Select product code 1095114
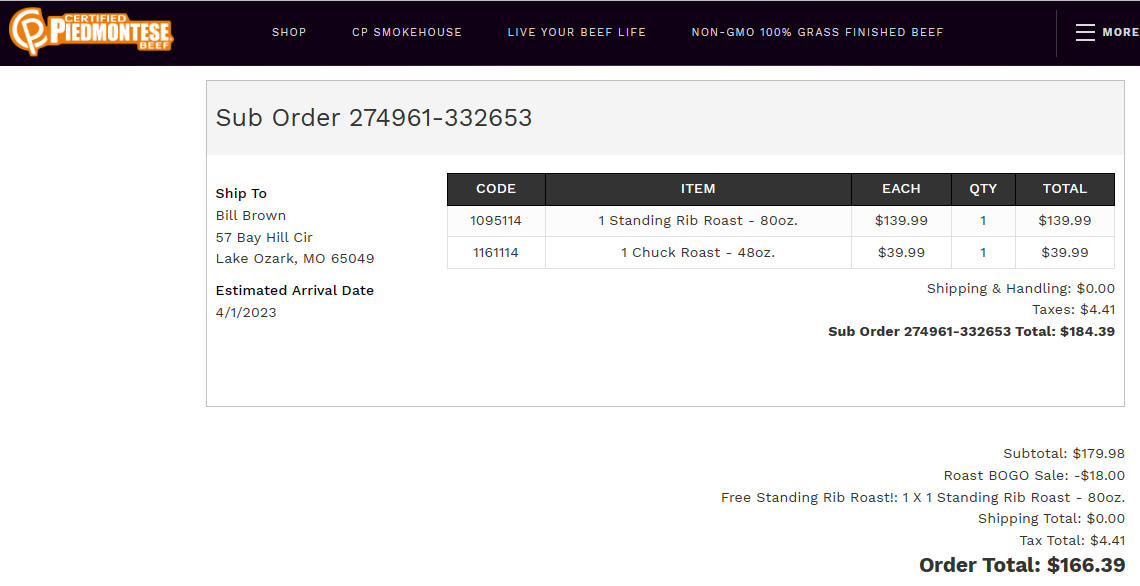Screen dimensions: 1140x586 pyautogui.click(x=496, y=221)
